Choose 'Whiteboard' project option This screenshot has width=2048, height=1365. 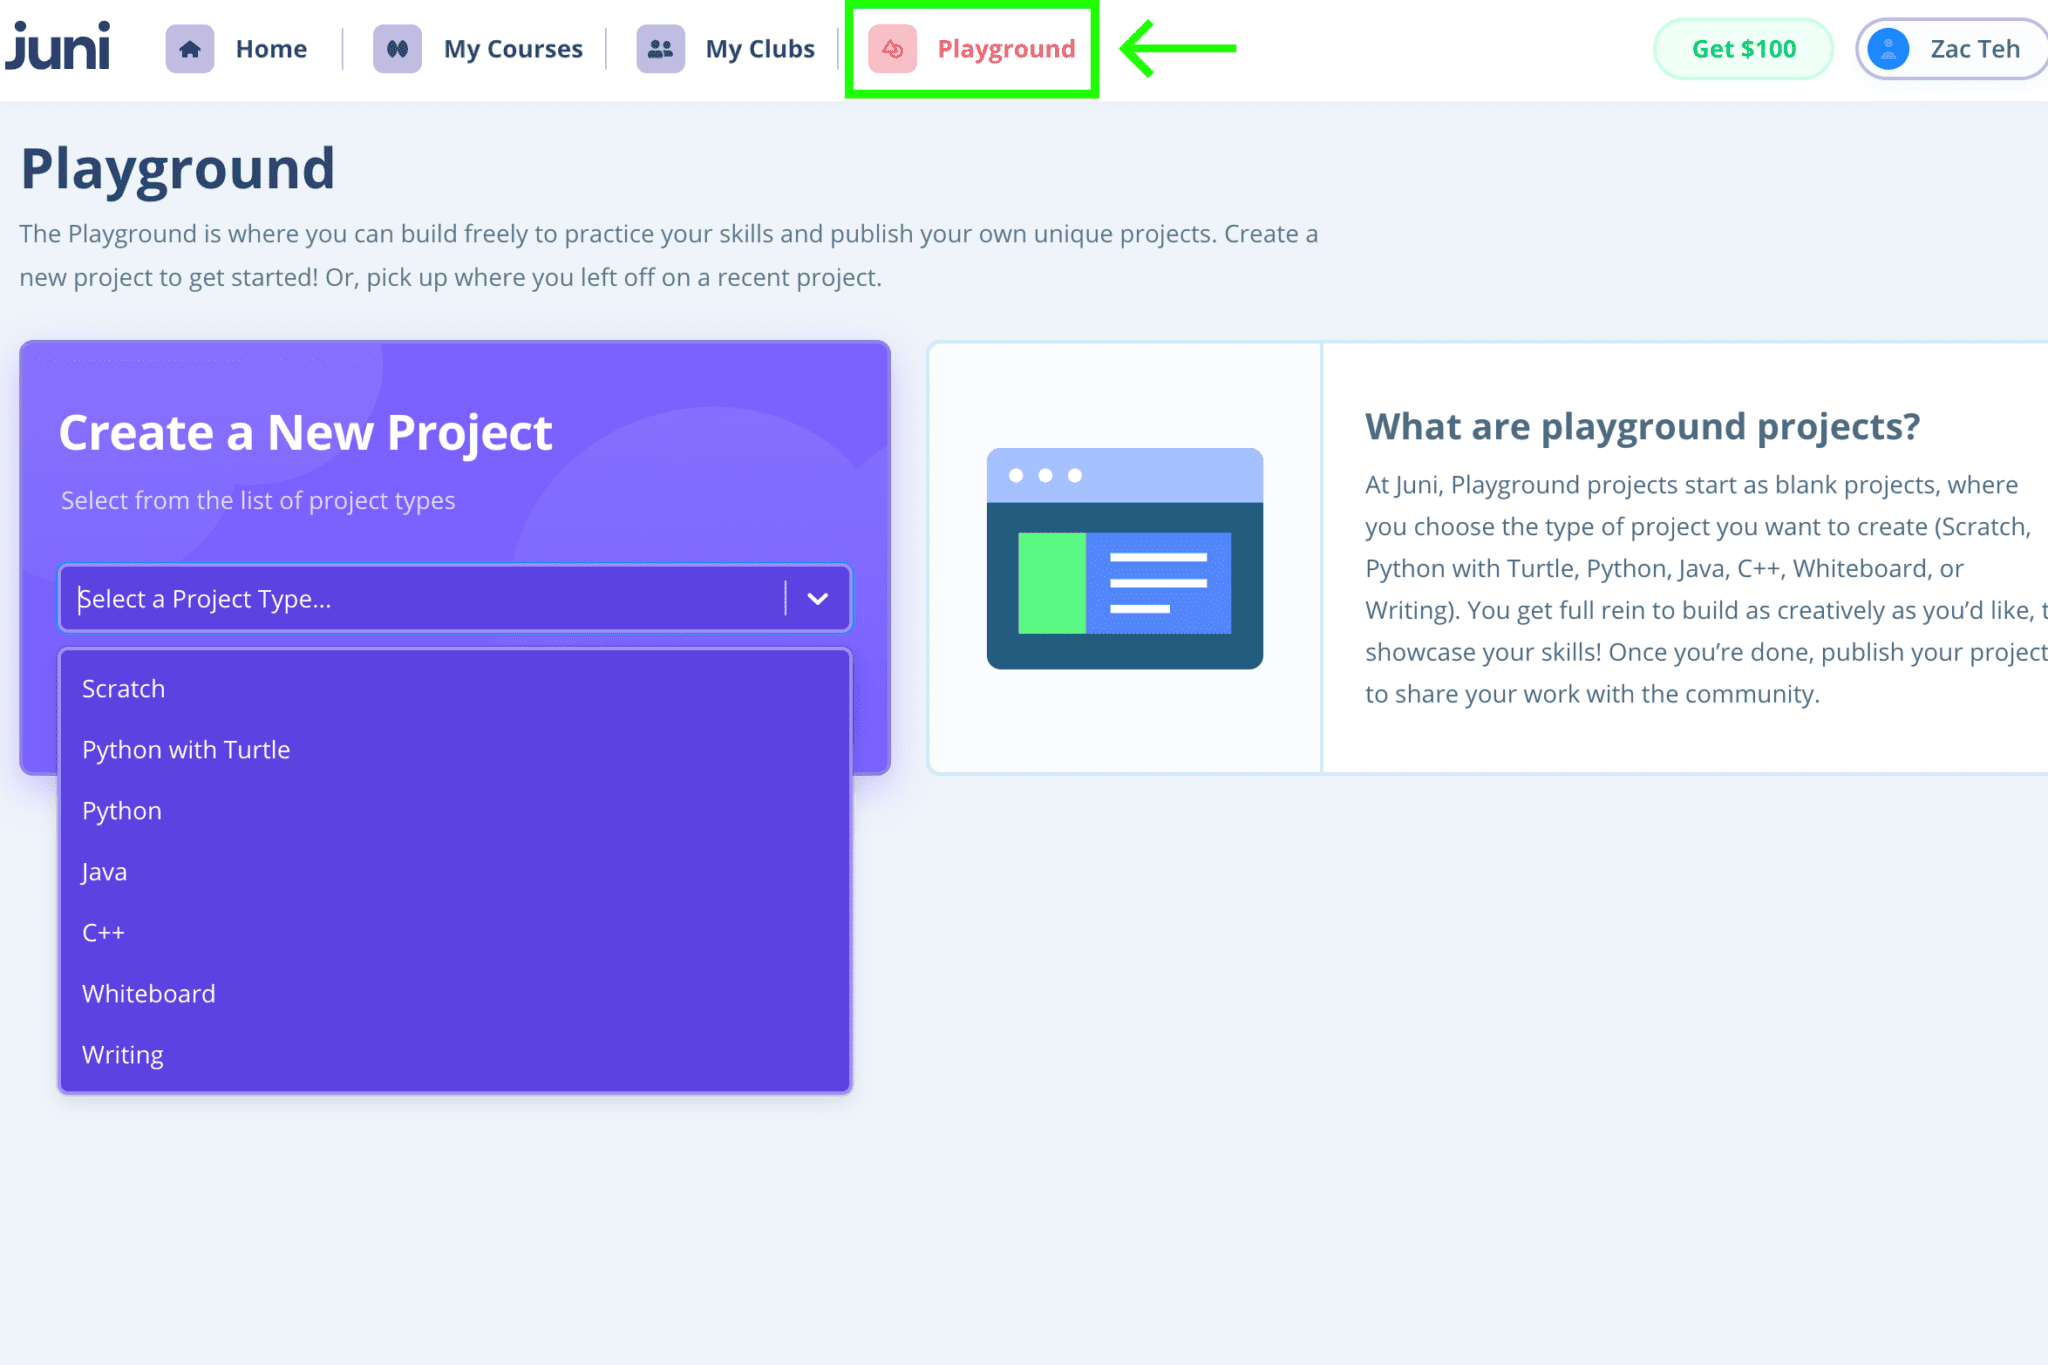point(148,993)
